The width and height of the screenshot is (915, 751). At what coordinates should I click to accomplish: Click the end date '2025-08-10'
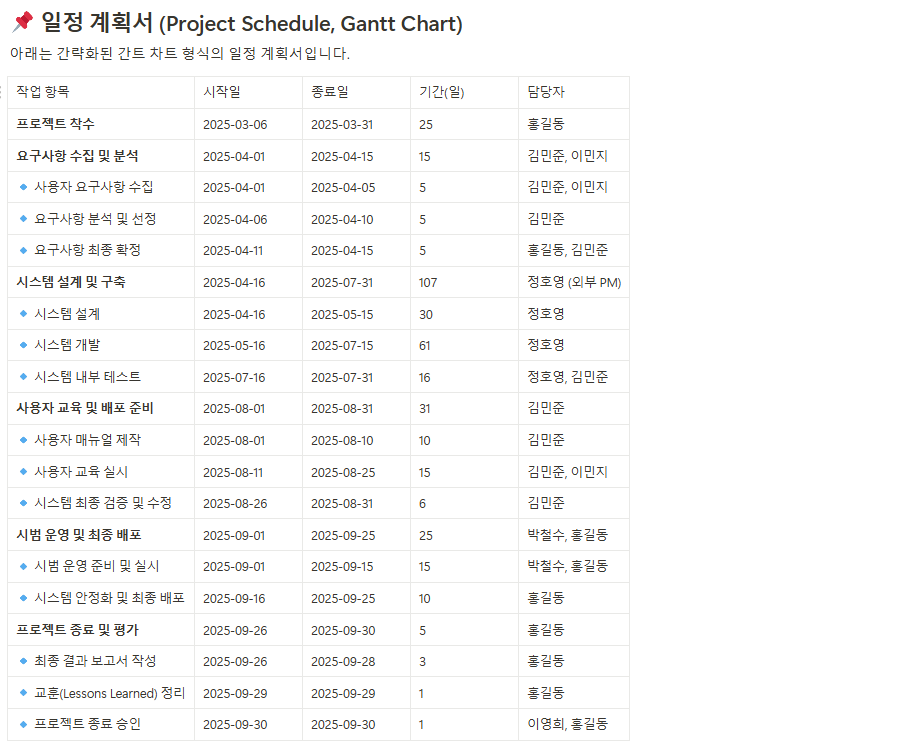(342, 441)
